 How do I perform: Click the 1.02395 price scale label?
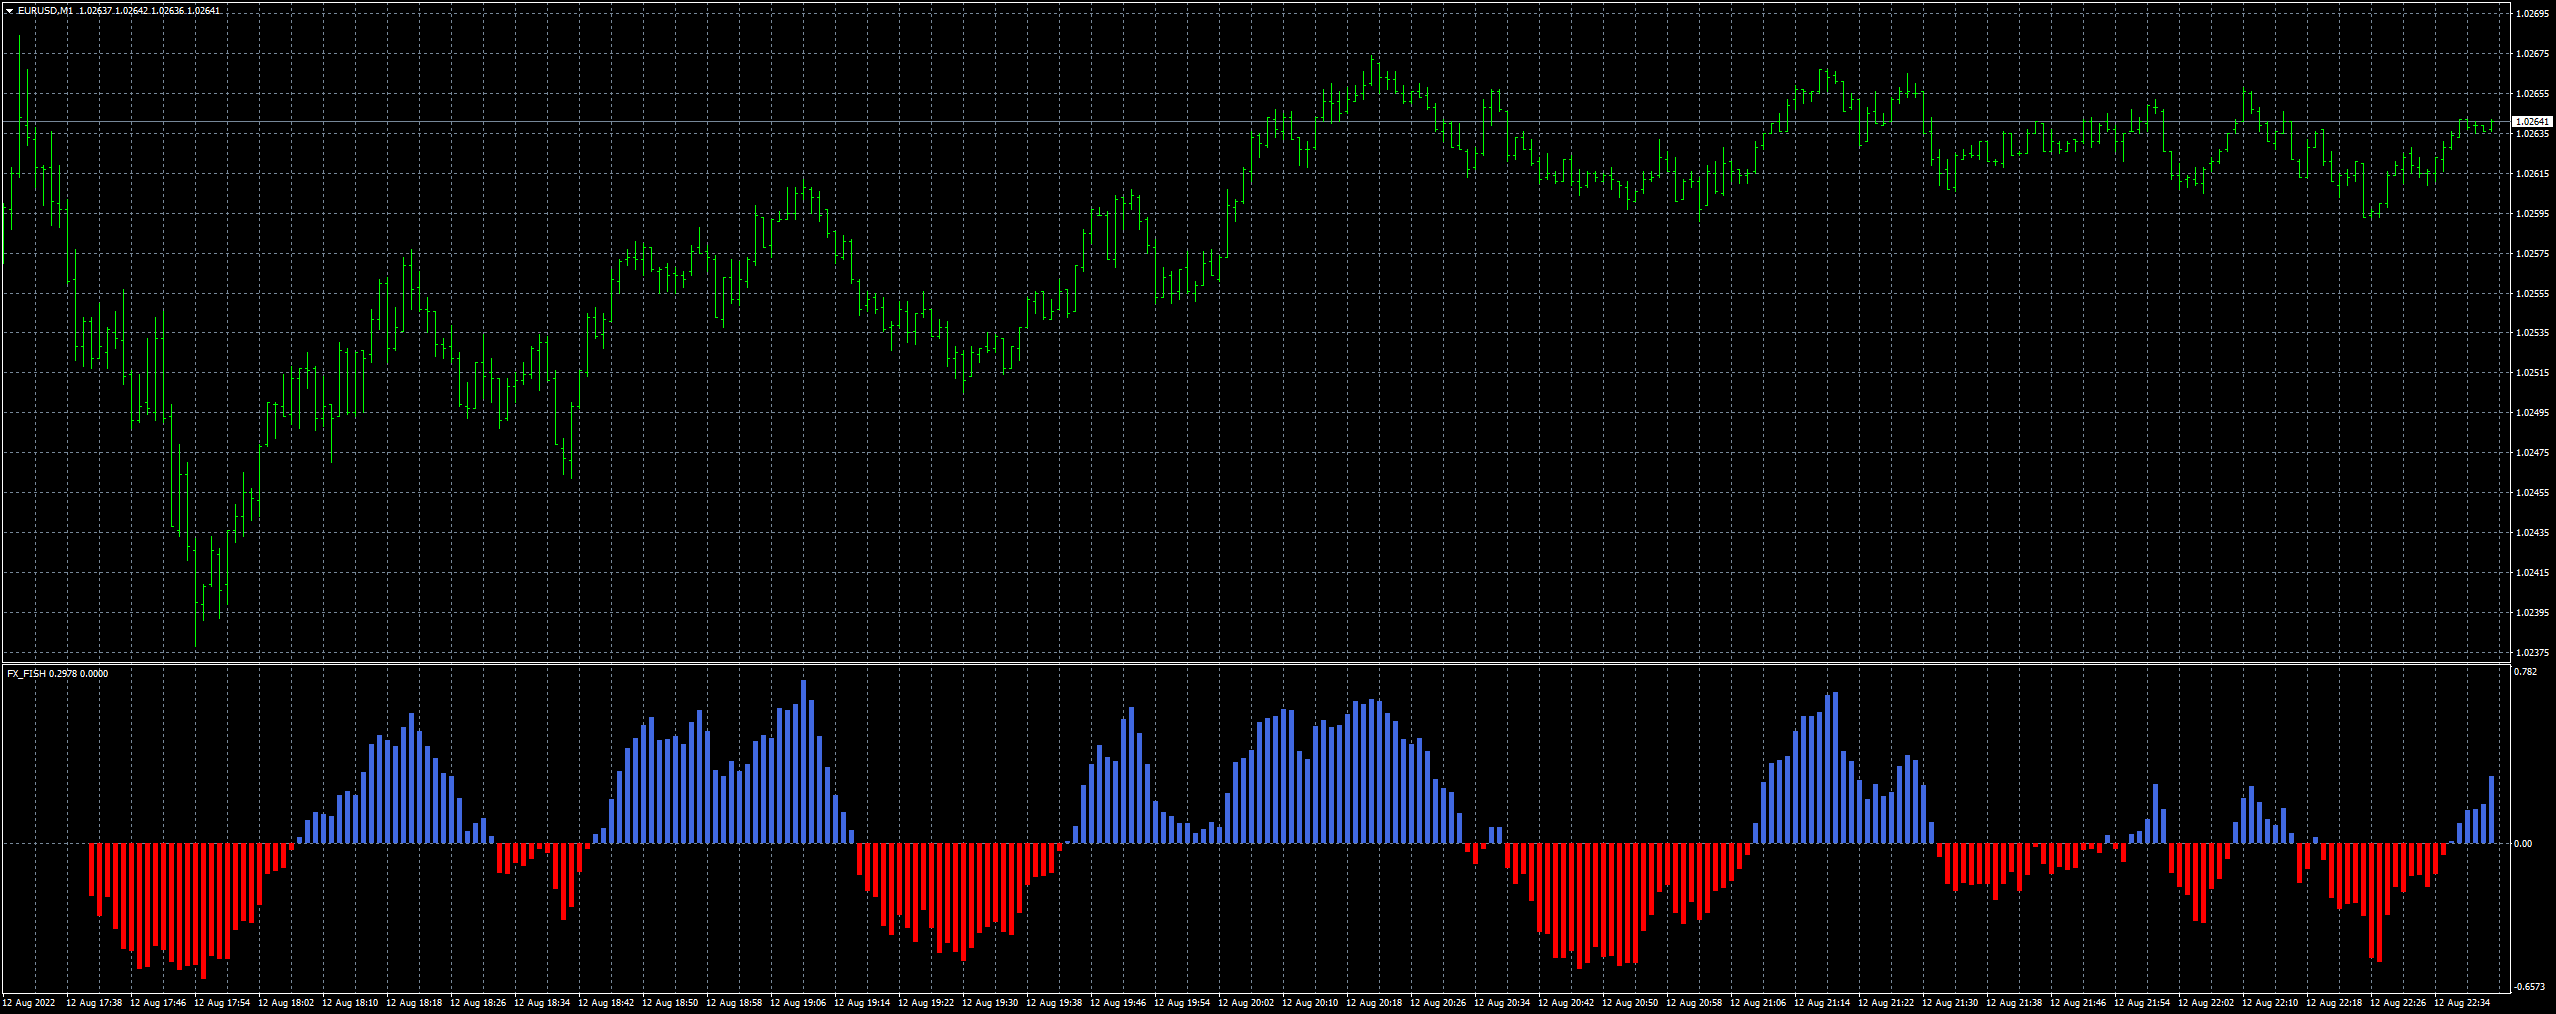tap(2532, 613)
